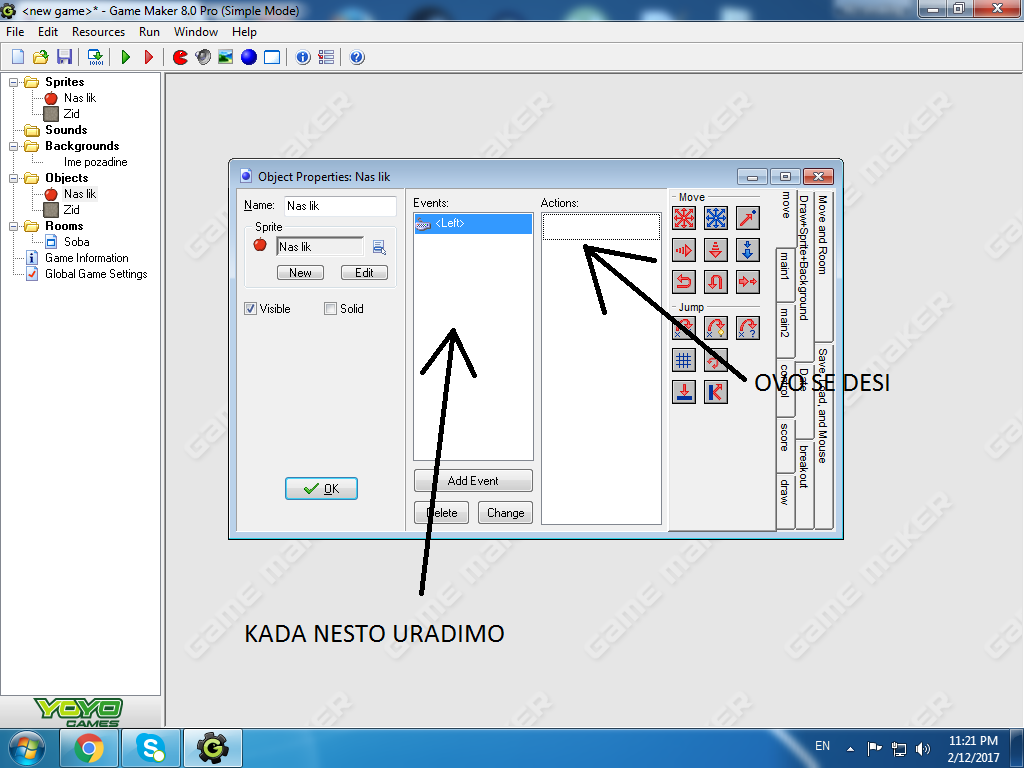
Task: Open an existing game file
Action: 40,57
